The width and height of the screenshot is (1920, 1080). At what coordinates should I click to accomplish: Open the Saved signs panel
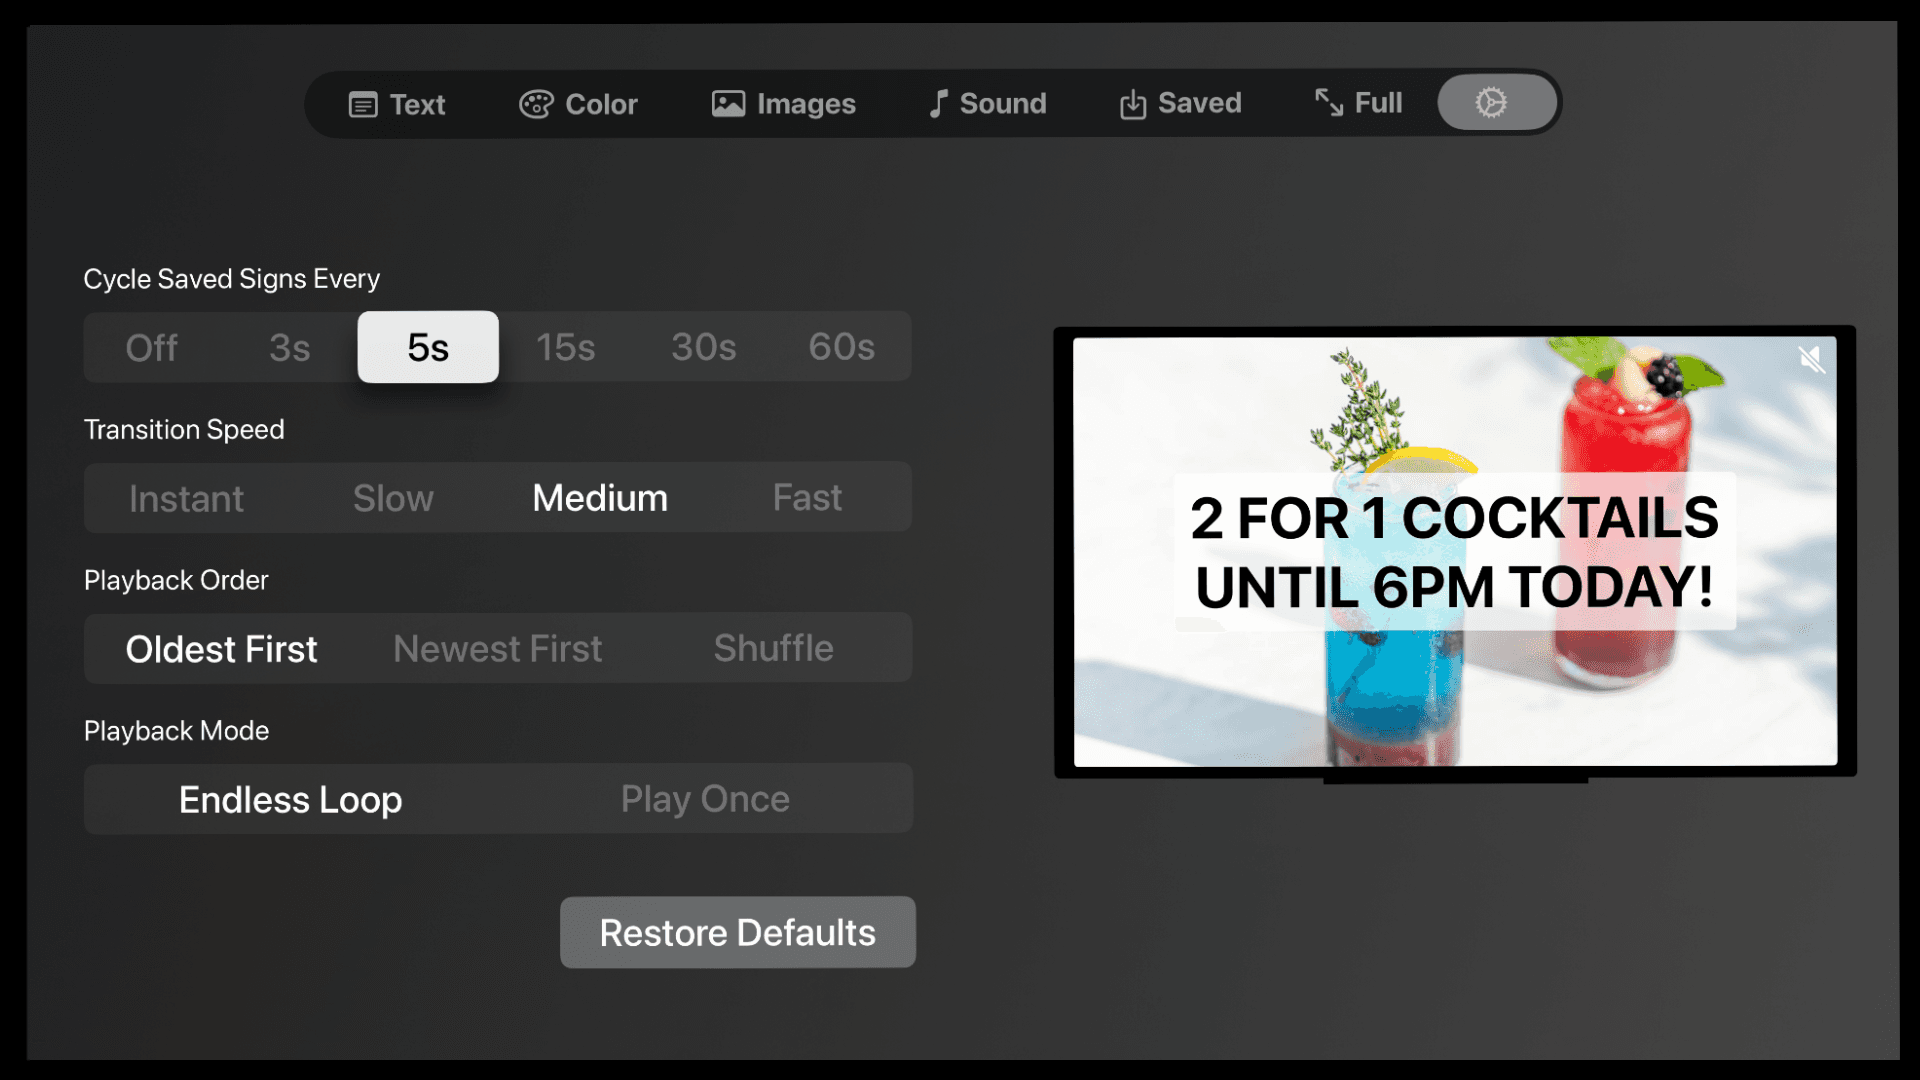(1179, 102)
